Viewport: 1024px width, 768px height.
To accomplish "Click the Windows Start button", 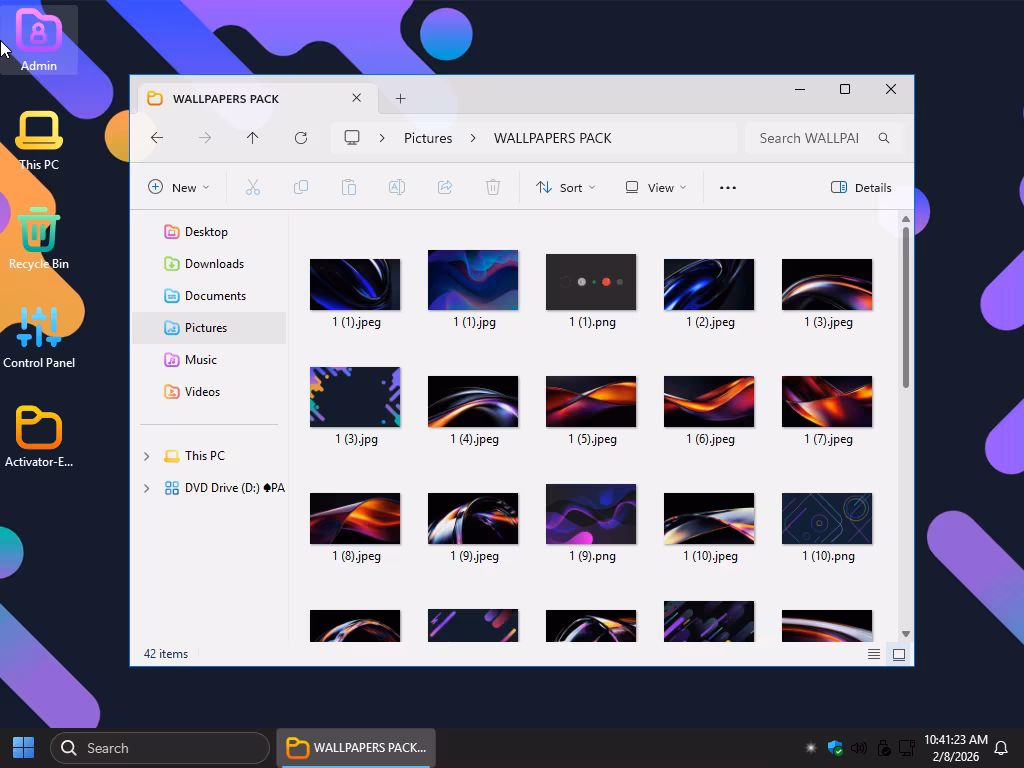I will click(24, 747).
